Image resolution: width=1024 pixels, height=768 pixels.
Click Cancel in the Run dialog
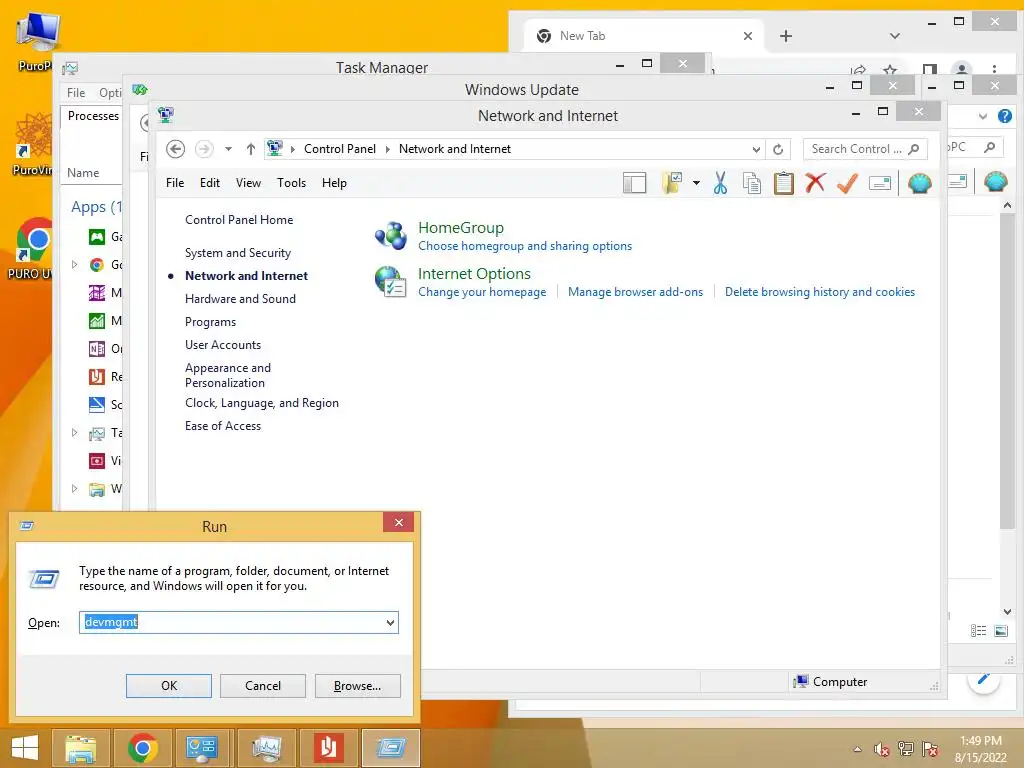coord(263,686)
